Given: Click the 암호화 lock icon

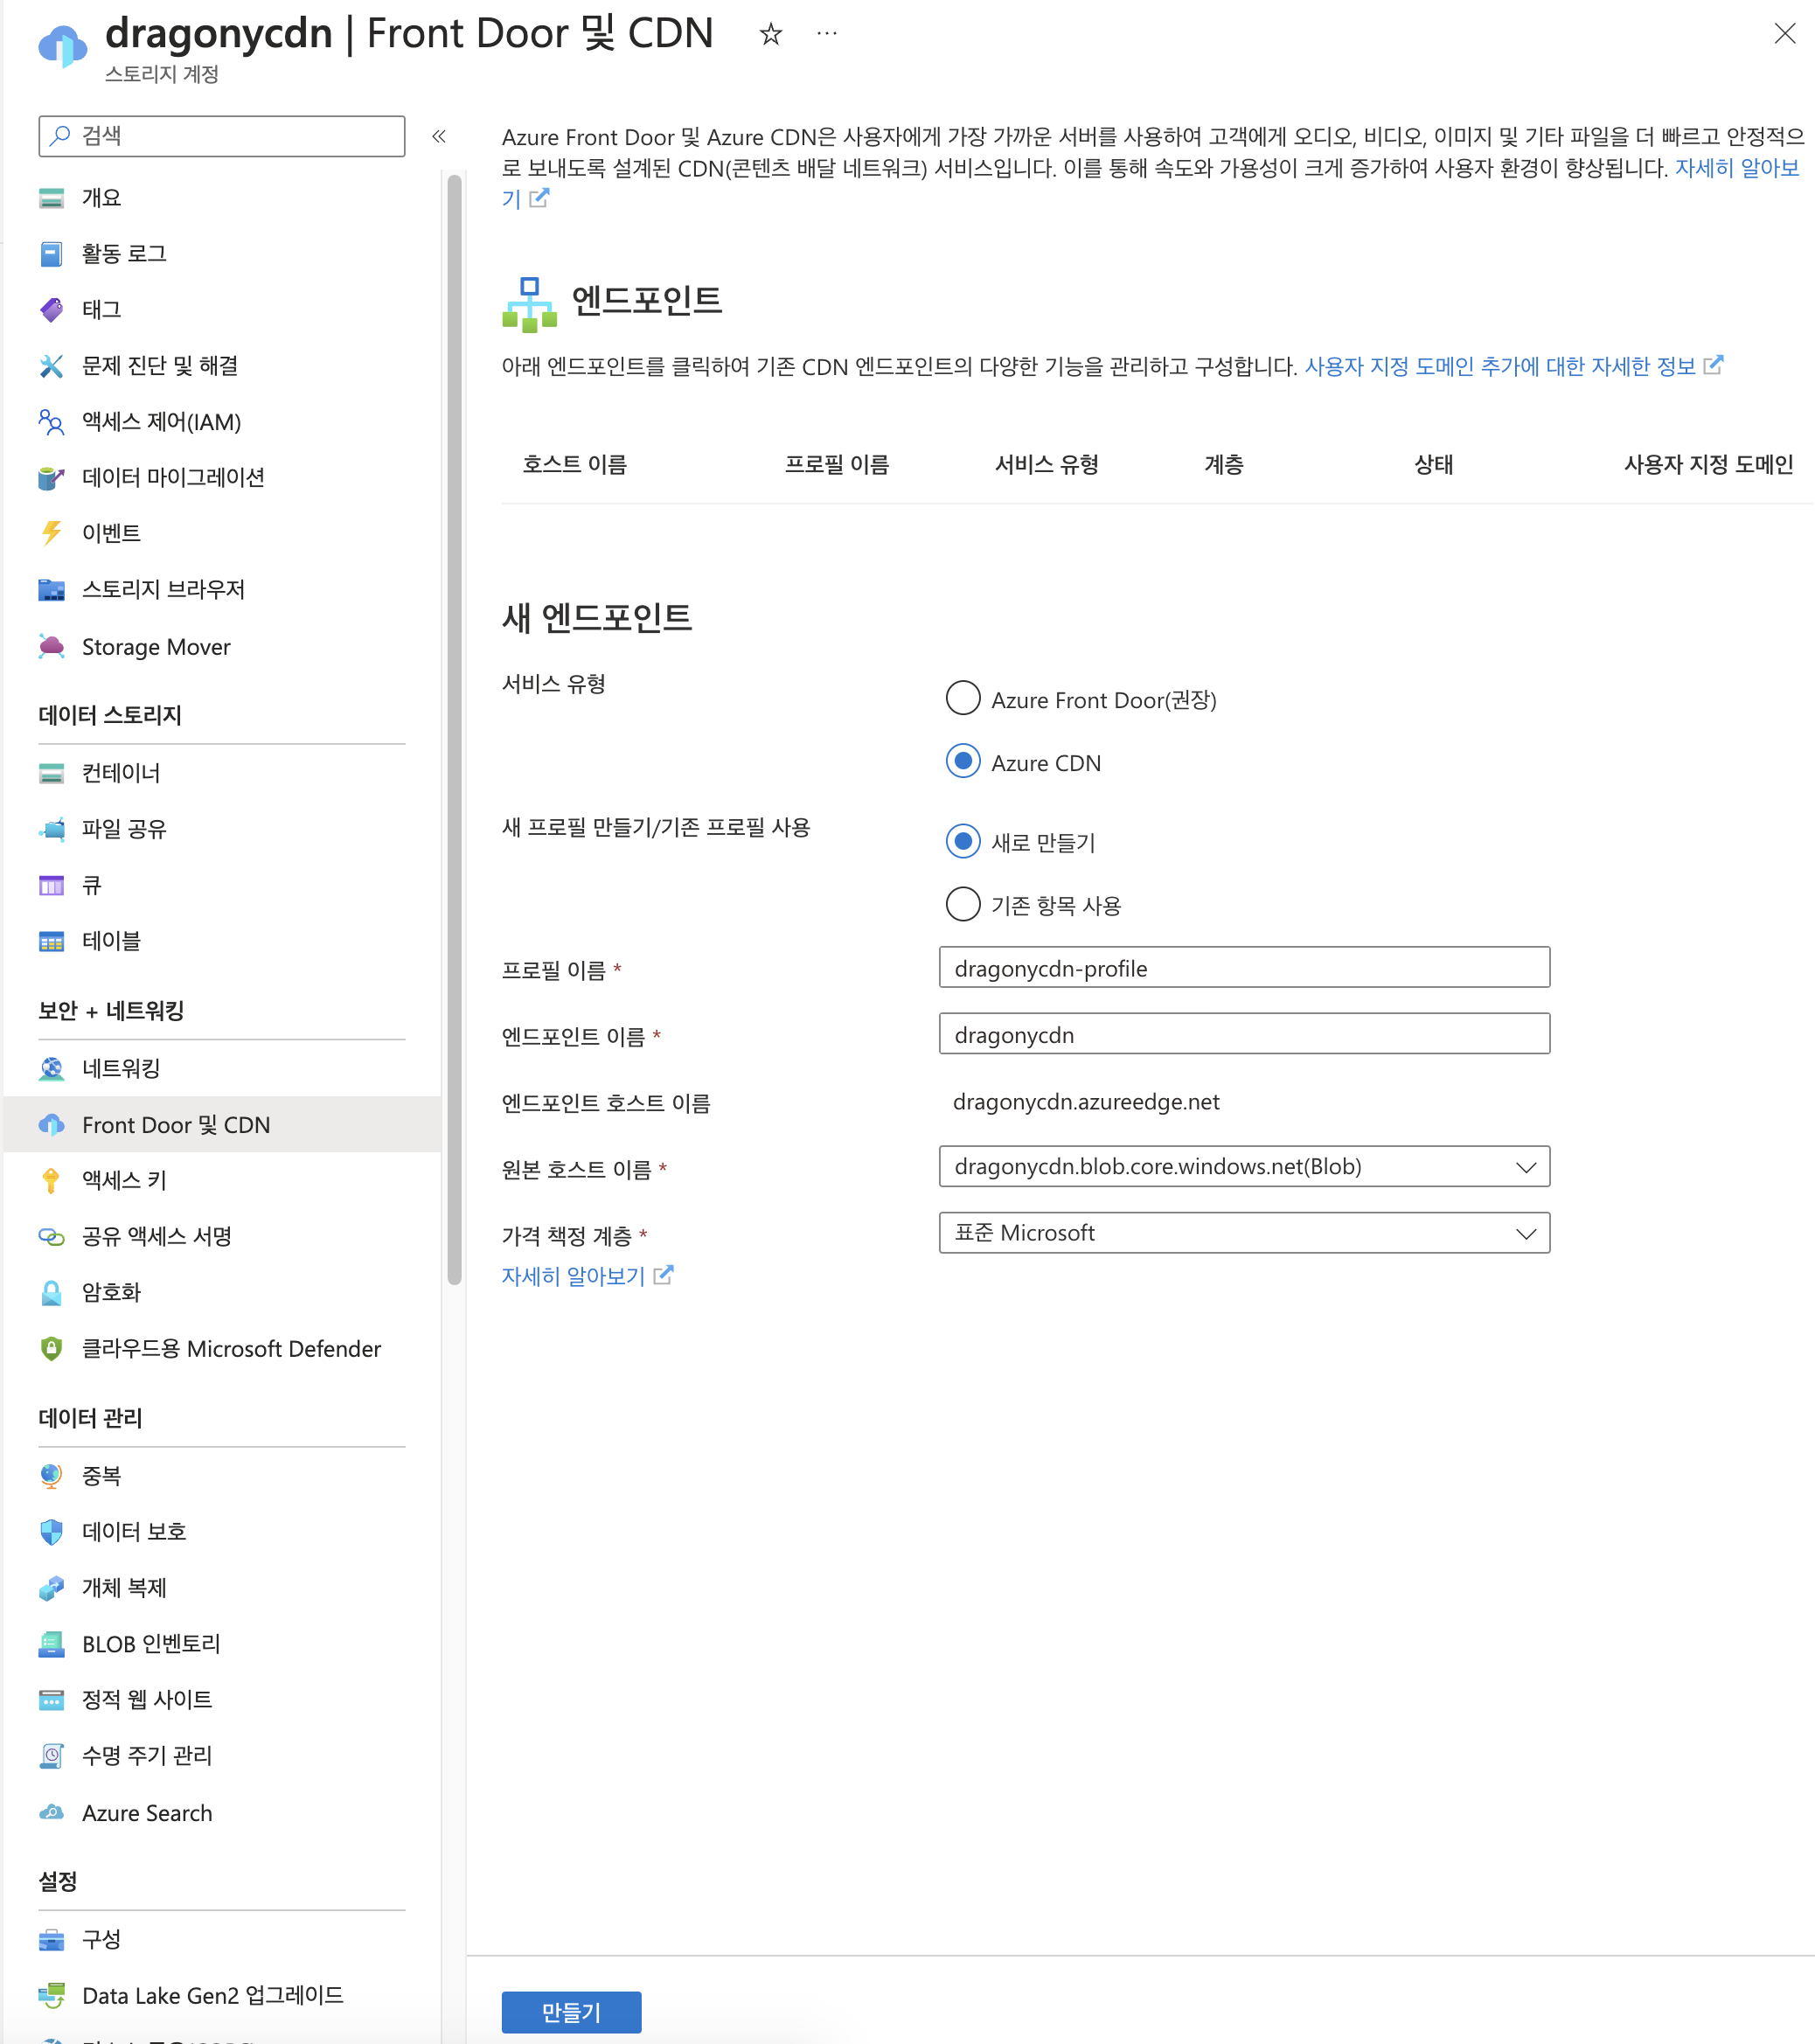Looking at the screenshot, I should (x=51, y=1293).
